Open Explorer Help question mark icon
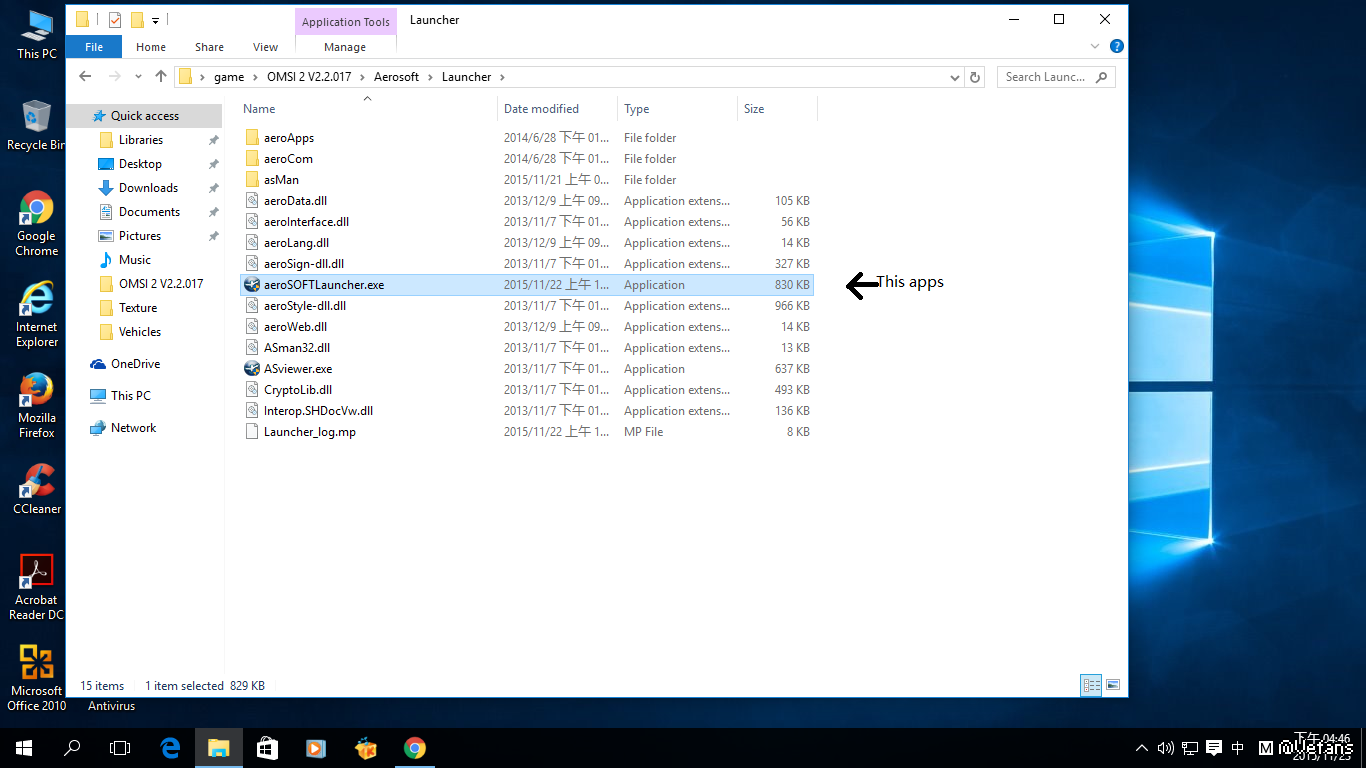The width and height of the screenshot is (1366, 768). (1117, 46)
